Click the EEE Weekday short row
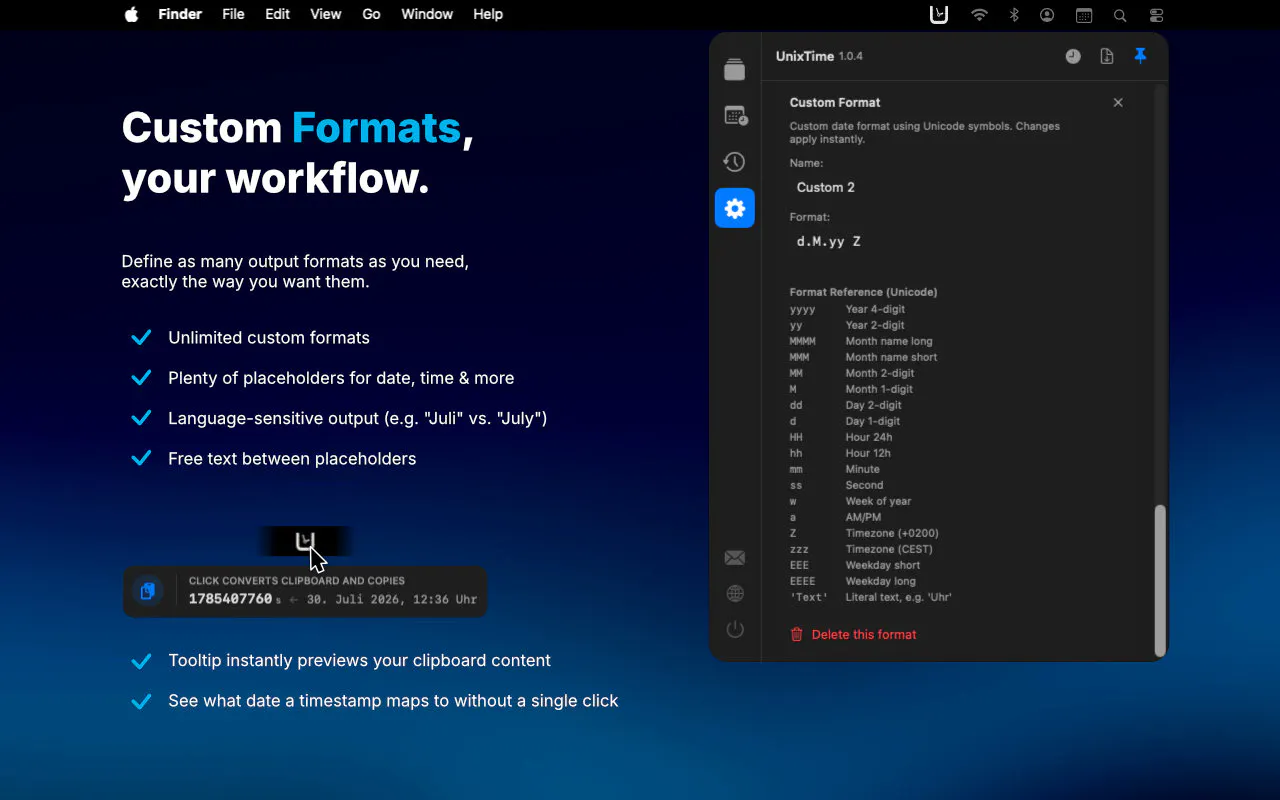 tap(855, 565)
